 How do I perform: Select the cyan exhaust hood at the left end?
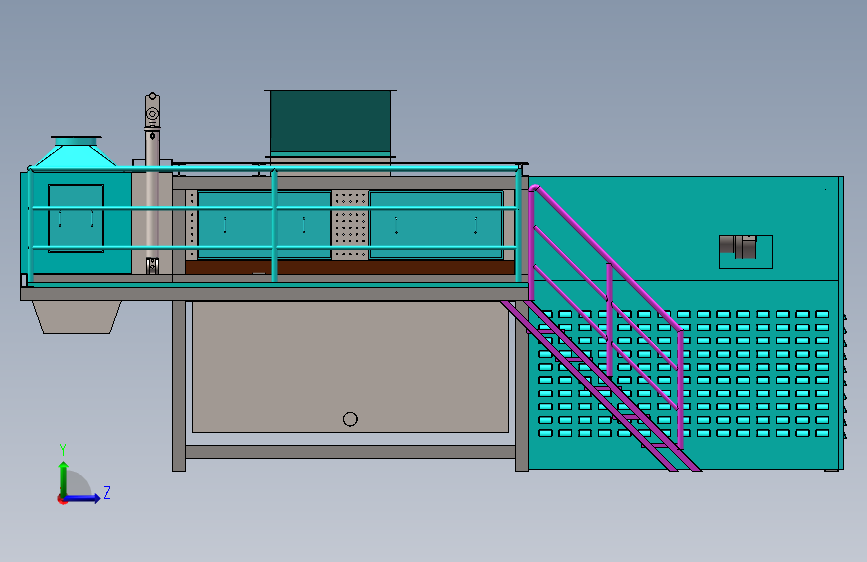click(76, 151)
